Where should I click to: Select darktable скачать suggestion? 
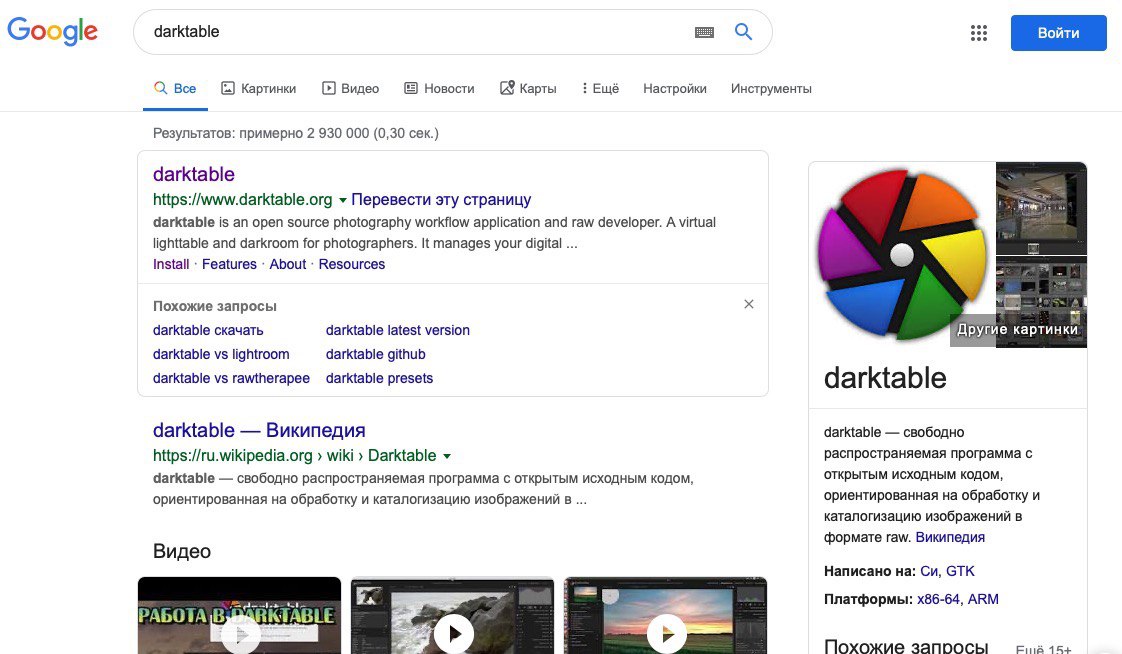pyautogui.click(x=208, y=330)
